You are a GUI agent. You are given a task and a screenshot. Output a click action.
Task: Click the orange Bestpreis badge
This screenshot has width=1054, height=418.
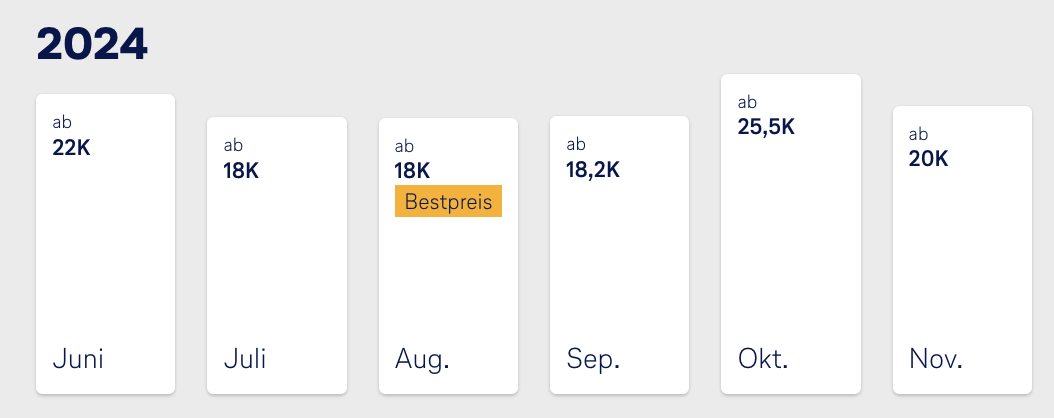pos(448,201)
